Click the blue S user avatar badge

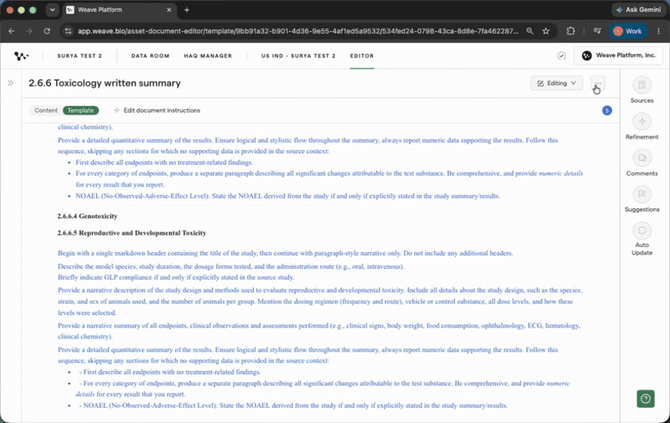point(607,111)
